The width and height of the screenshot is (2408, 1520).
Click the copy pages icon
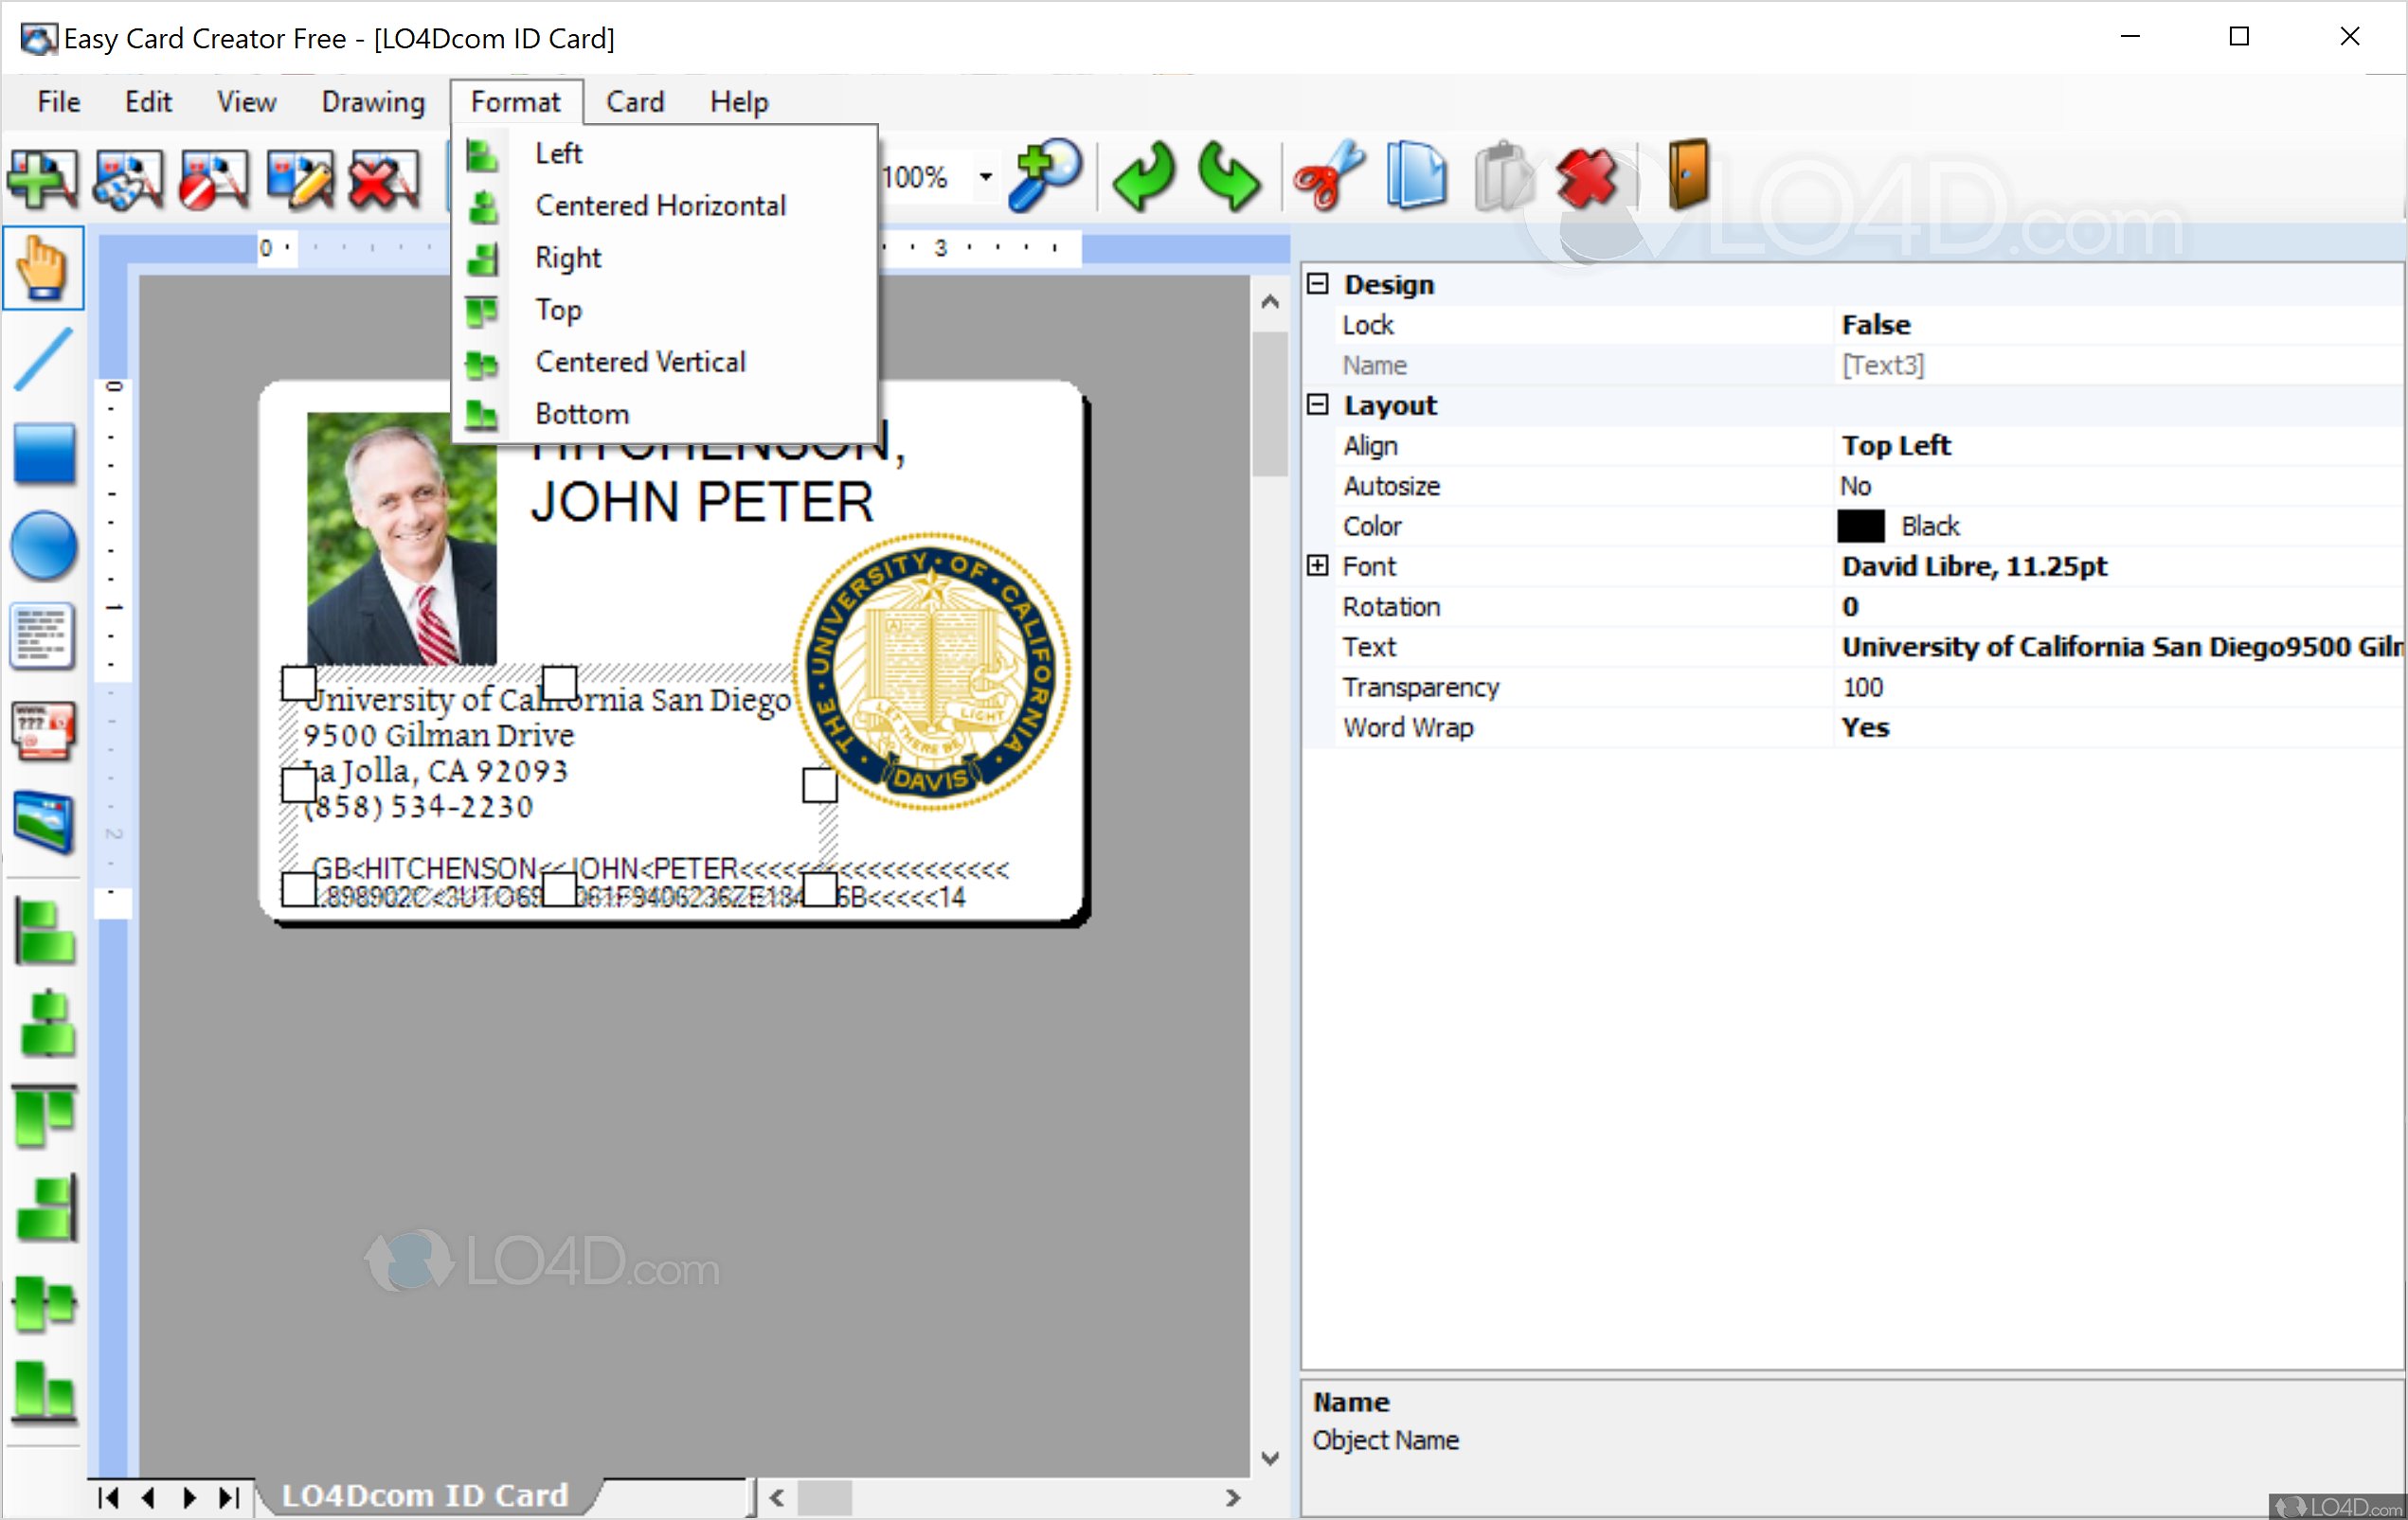point(1417,176)
